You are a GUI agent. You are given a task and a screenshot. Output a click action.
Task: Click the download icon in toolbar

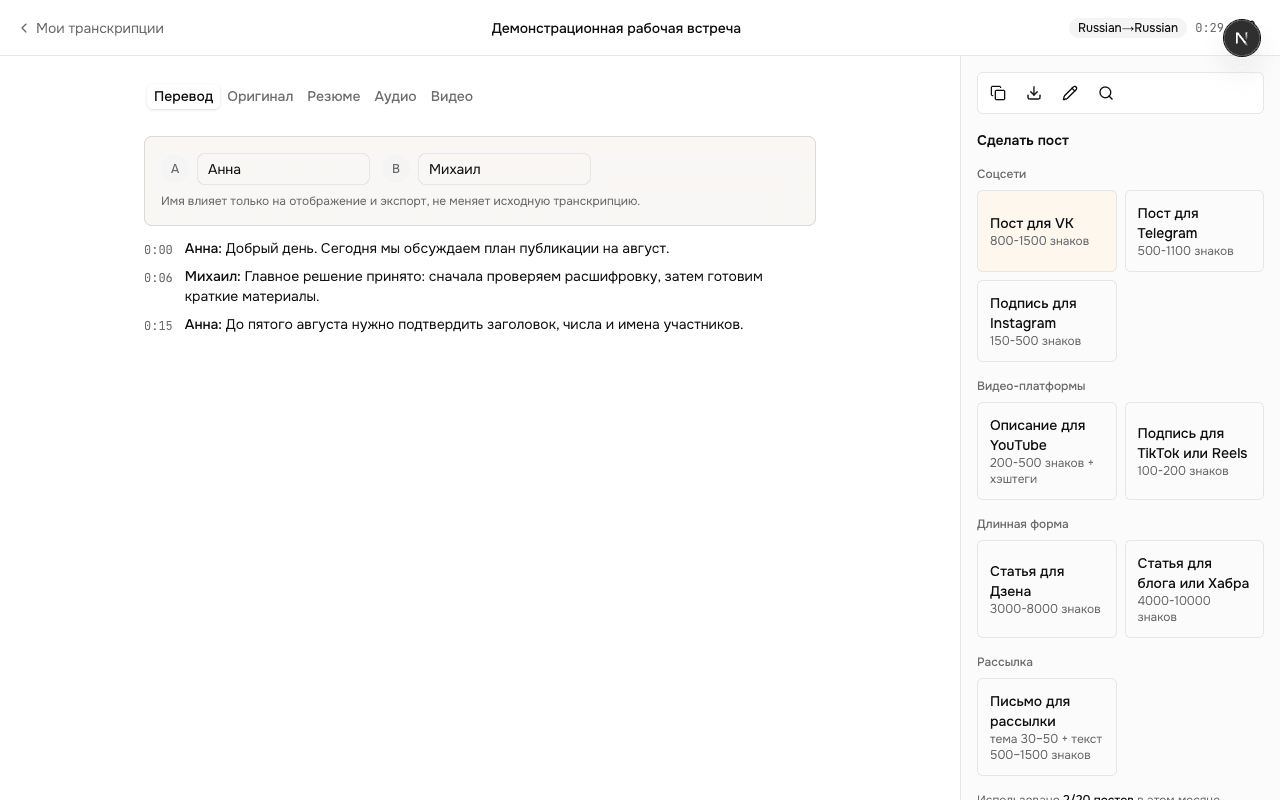click(x=1034, y=93)
